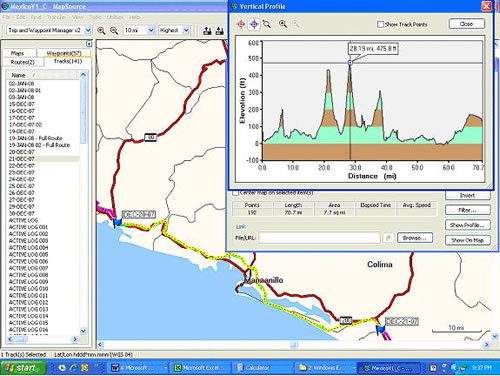Activate the zoom-area tool in Vertical Profile
Image resolution: width=500 pixels, height=376 pixels.
click(267, 24)
